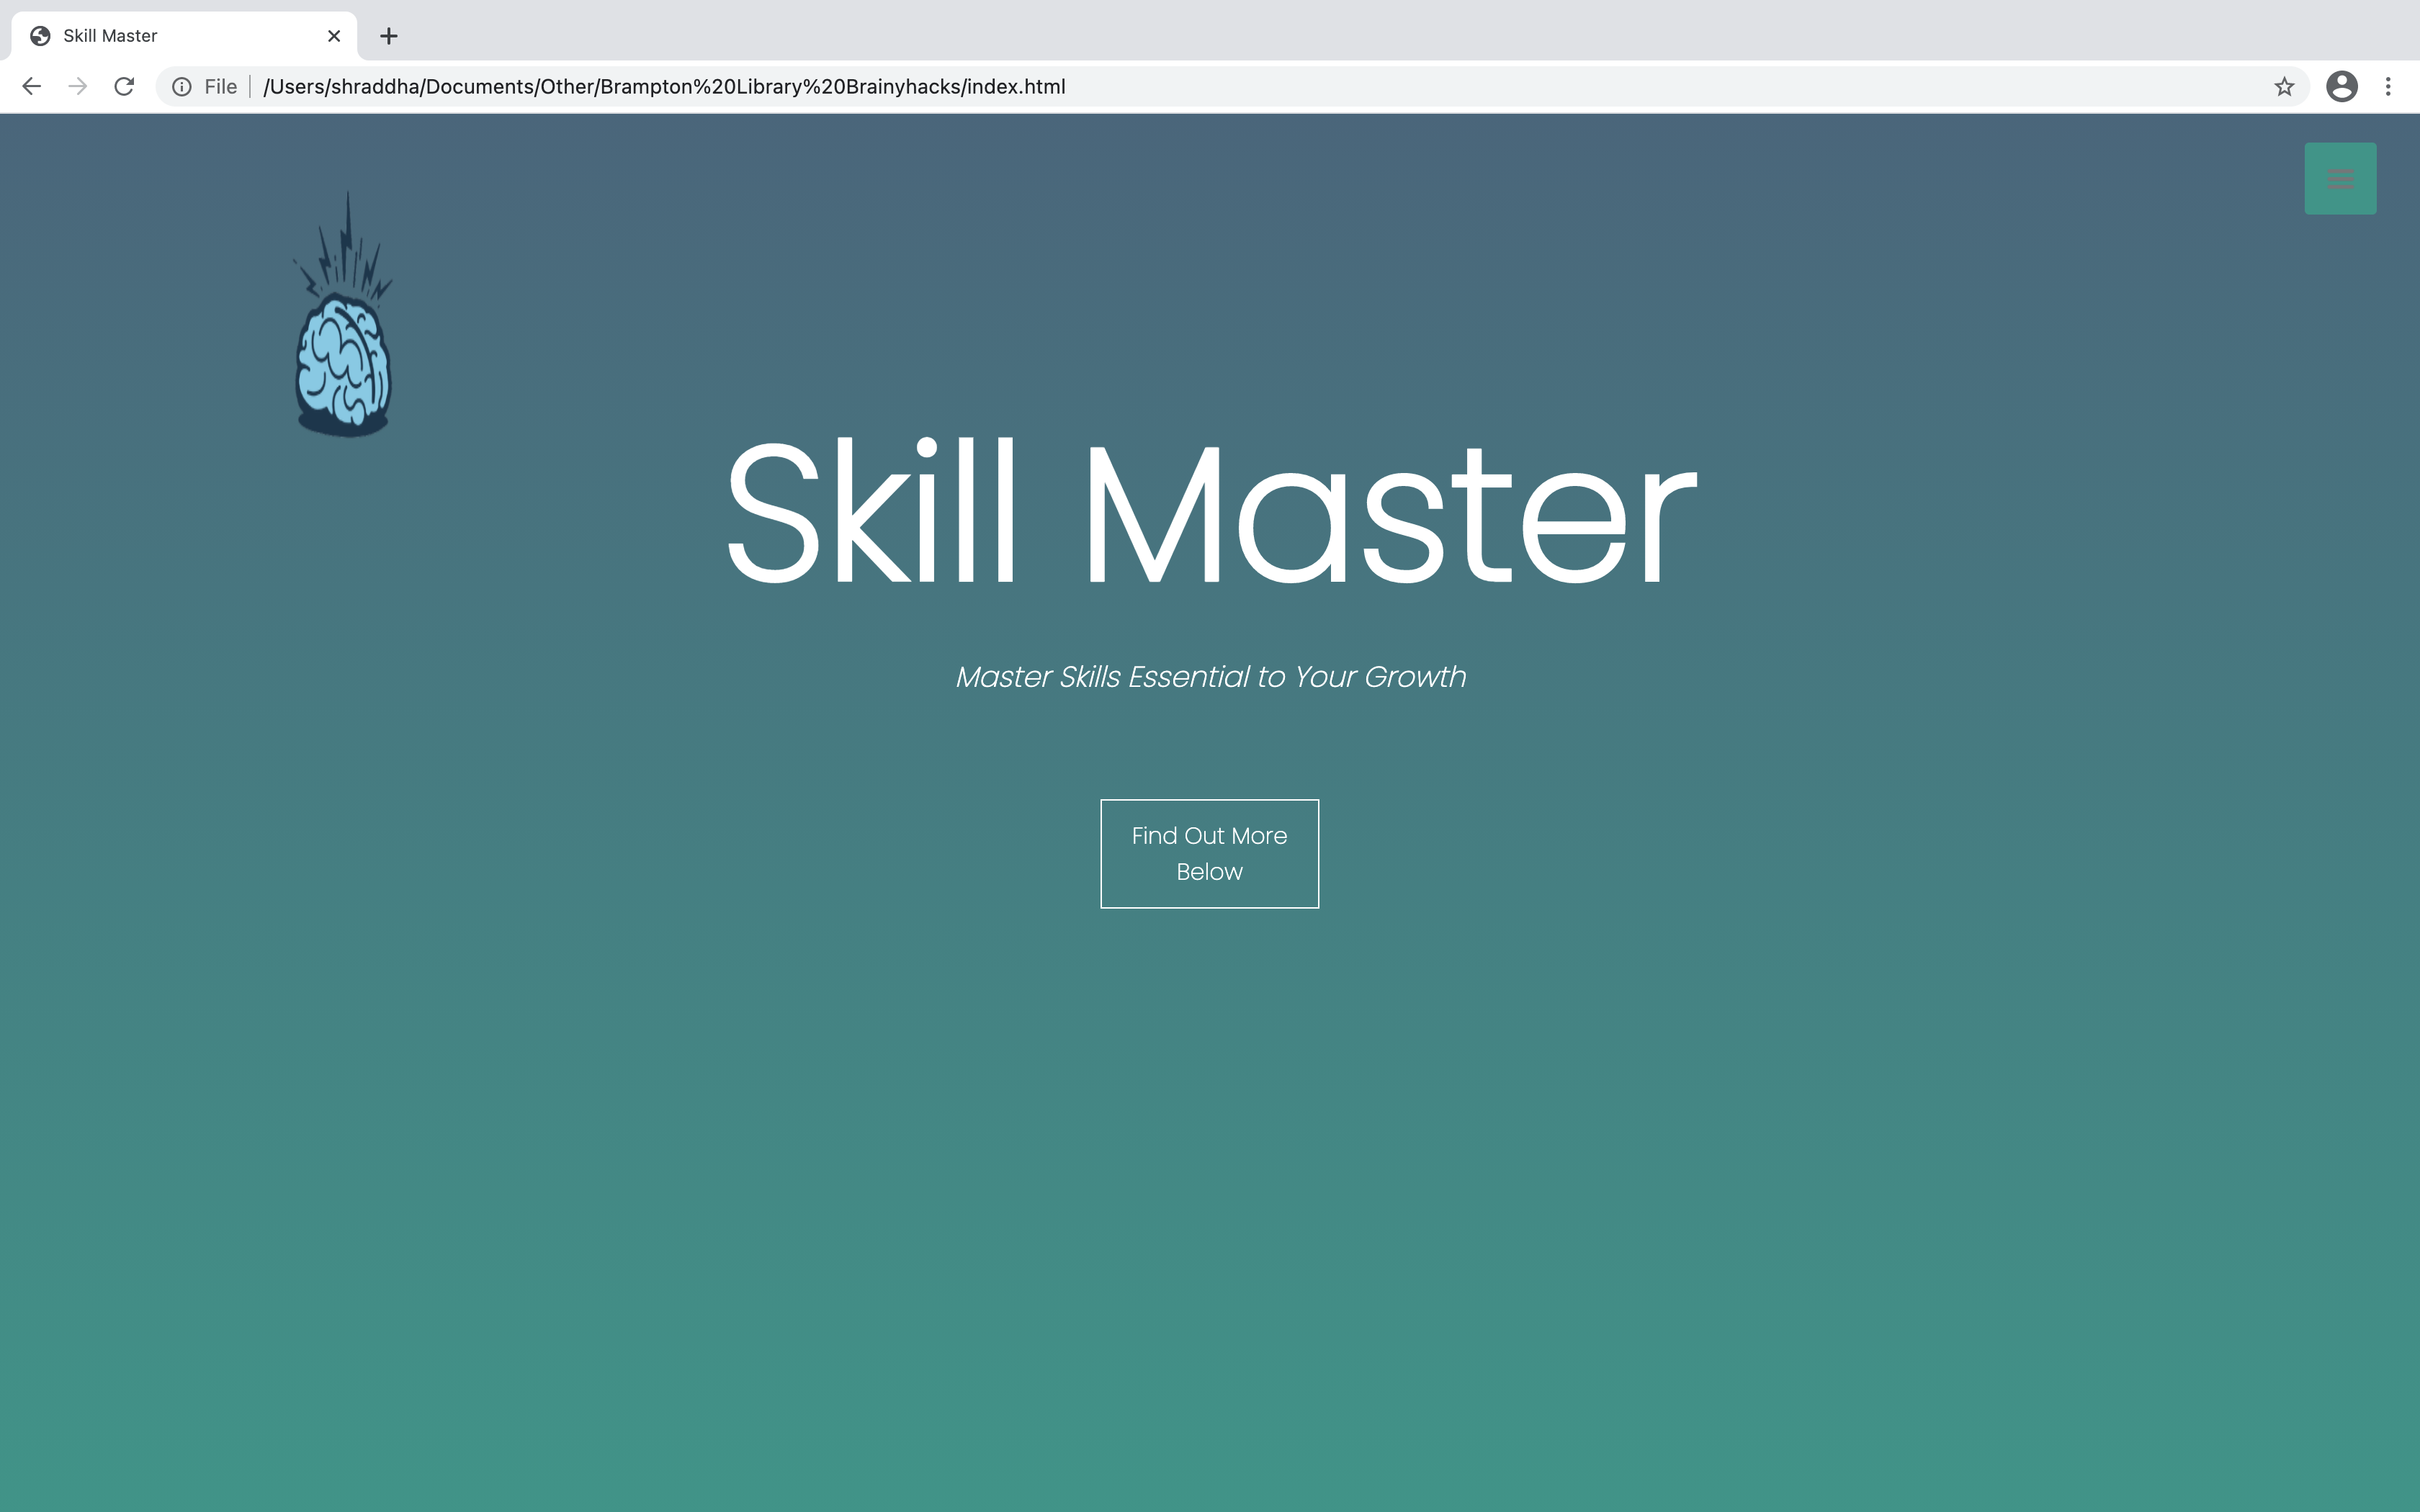The image size is (2420, 1512).
Task: Click the Skill Master main heading
Action: pyautogui.click(x=1209, y=513)
